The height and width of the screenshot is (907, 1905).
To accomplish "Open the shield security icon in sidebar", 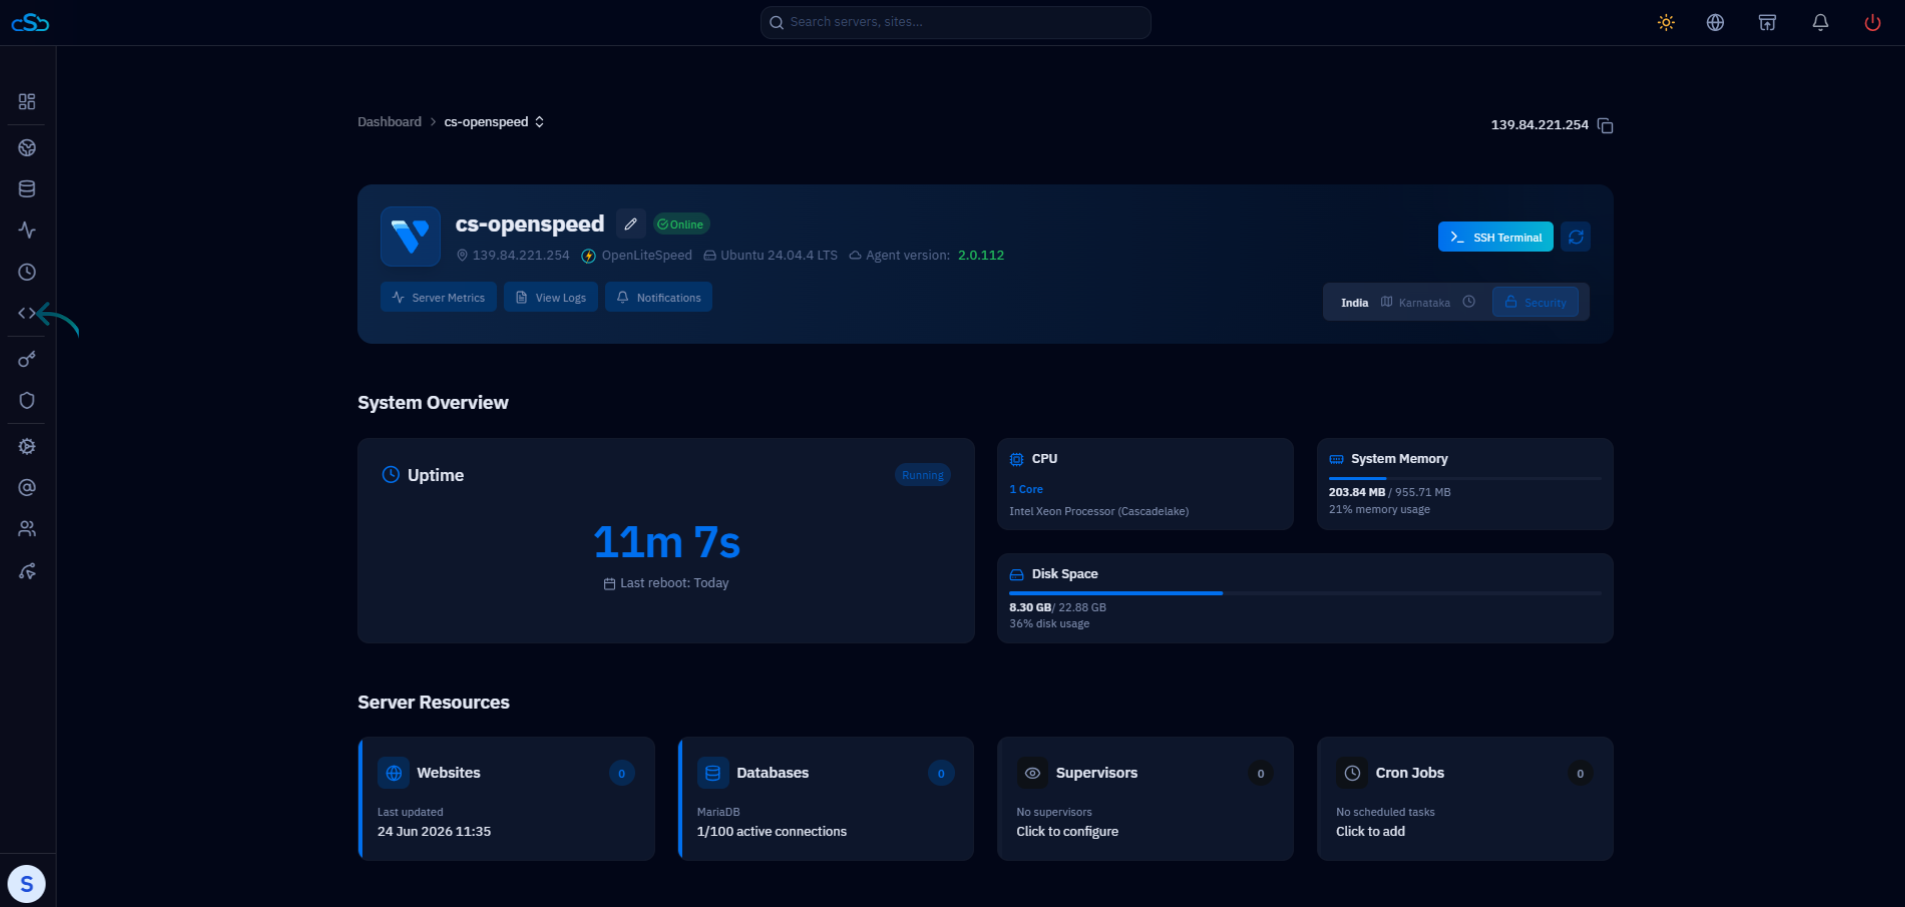I will 27,400.
